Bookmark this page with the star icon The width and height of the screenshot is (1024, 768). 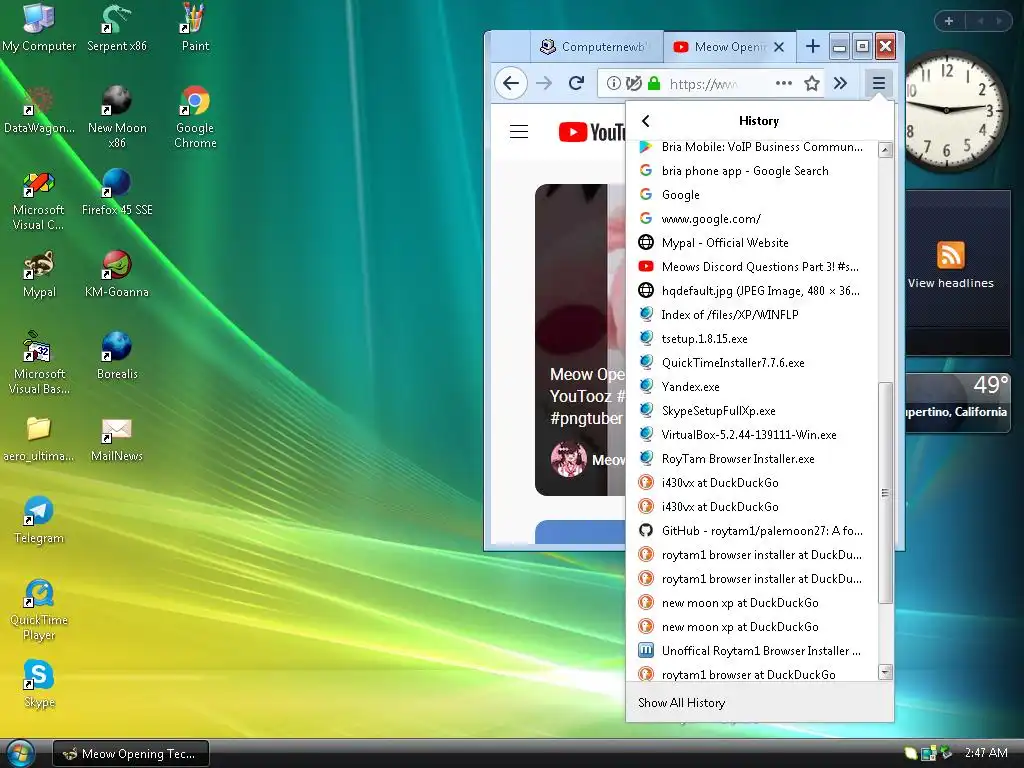[x=812, y=83]
